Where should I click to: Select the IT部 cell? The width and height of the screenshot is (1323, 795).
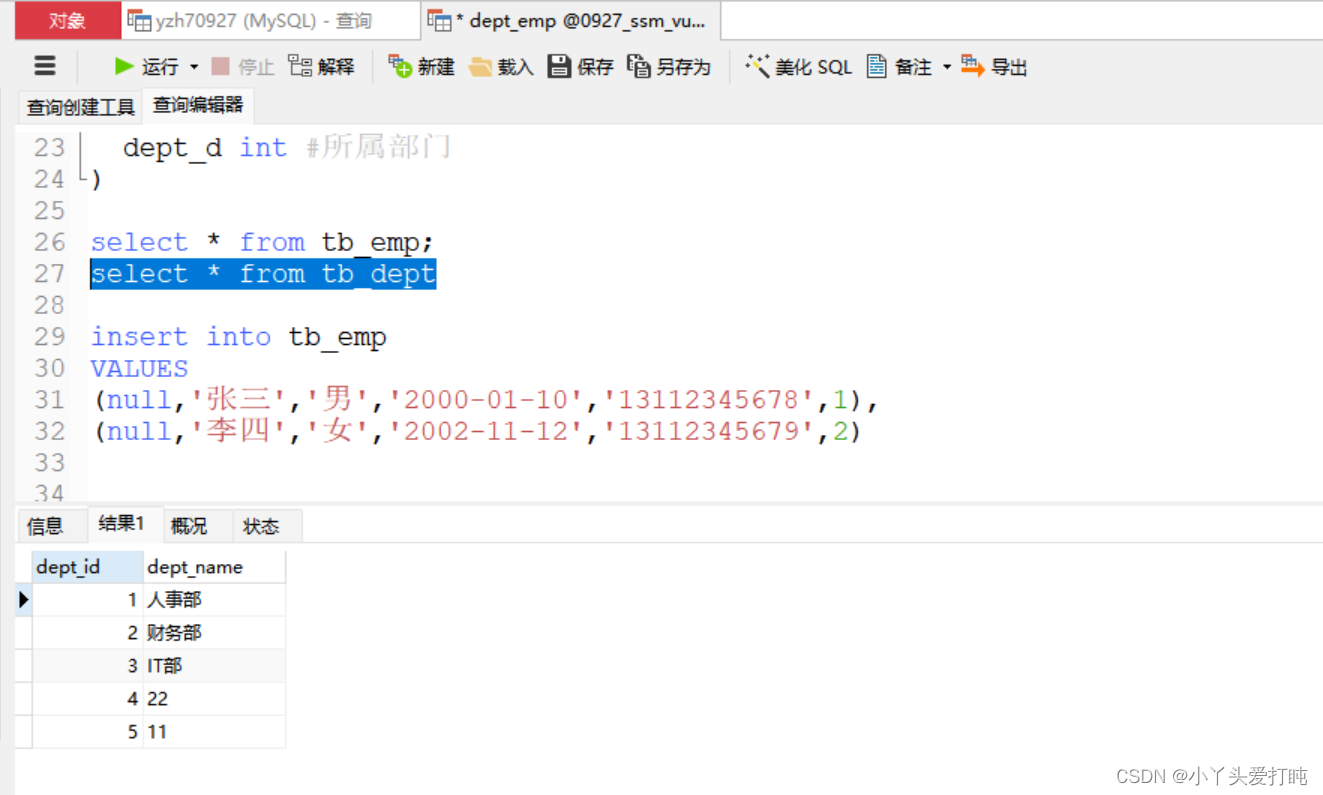pos(215,666)
